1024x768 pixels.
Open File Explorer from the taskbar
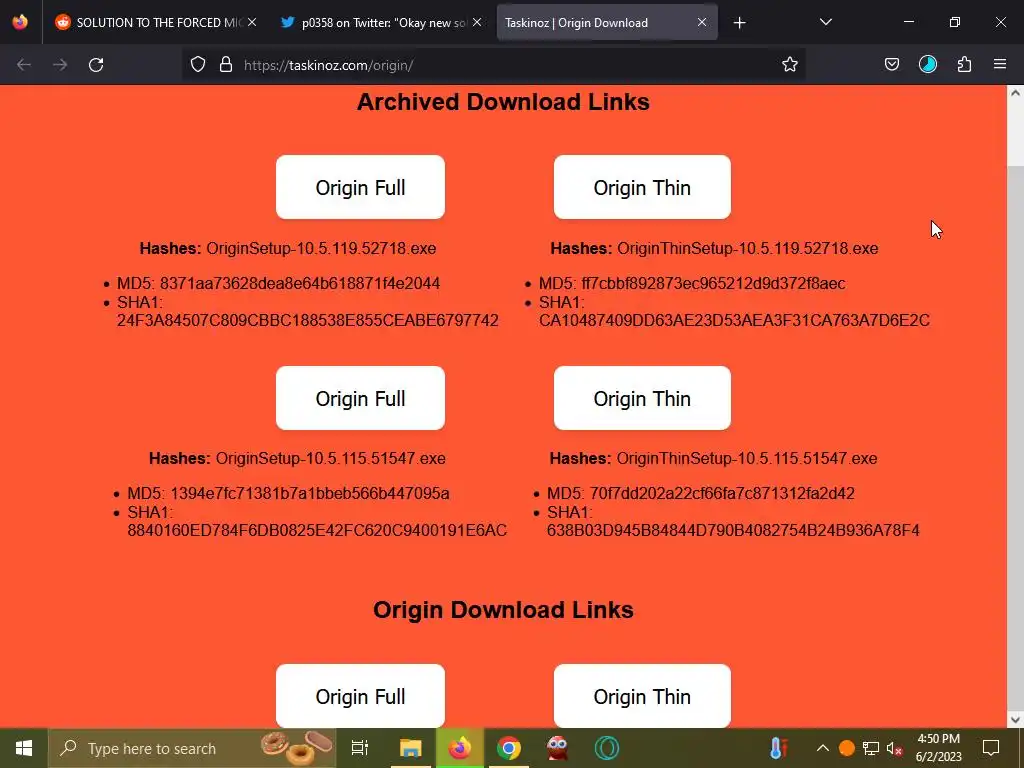411,748
